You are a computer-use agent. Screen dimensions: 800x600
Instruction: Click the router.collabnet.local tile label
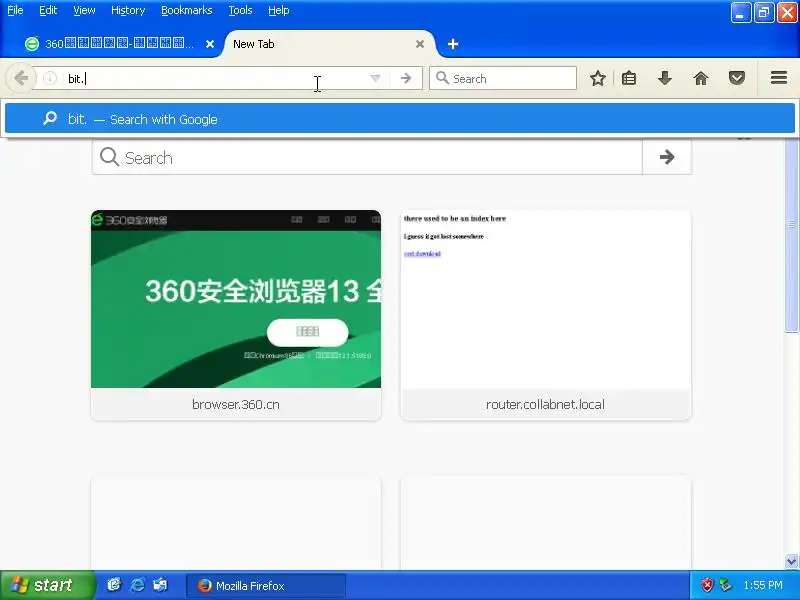545,404
